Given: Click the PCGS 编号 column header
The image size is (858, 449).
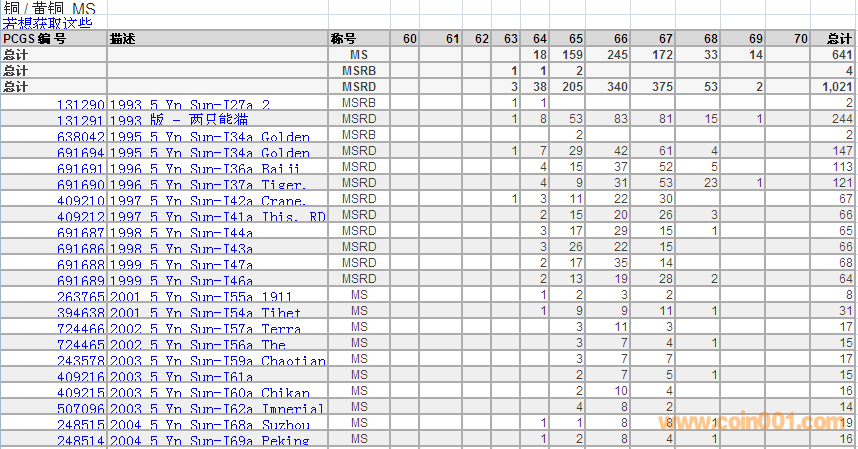Looking at the screenshot, I should (x=34, y=39).
